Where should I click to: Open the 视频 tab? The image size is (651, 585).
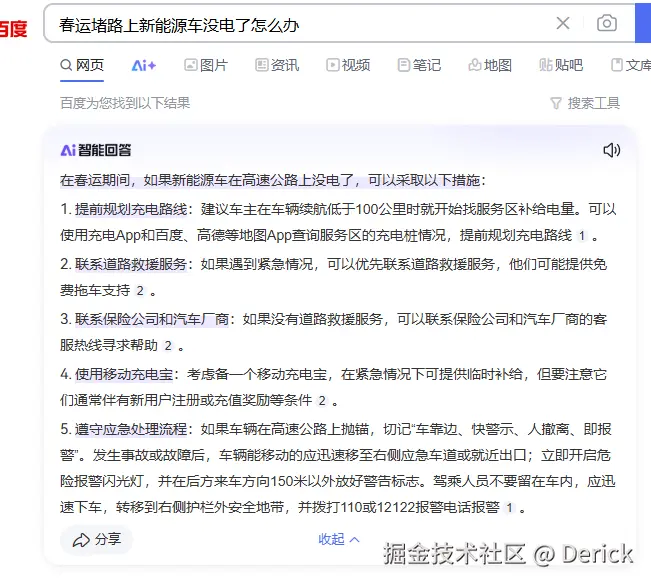tap(347, 65)
